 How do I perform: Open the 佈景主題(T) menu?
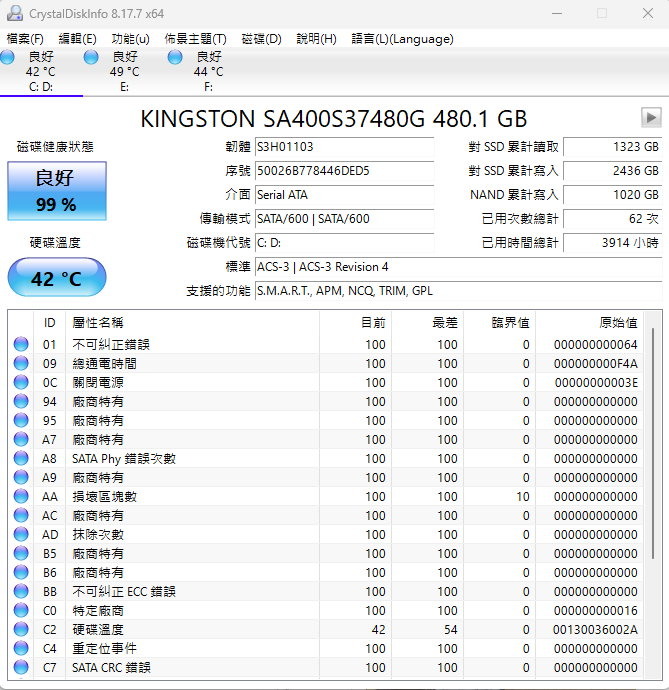click(195, 39)
